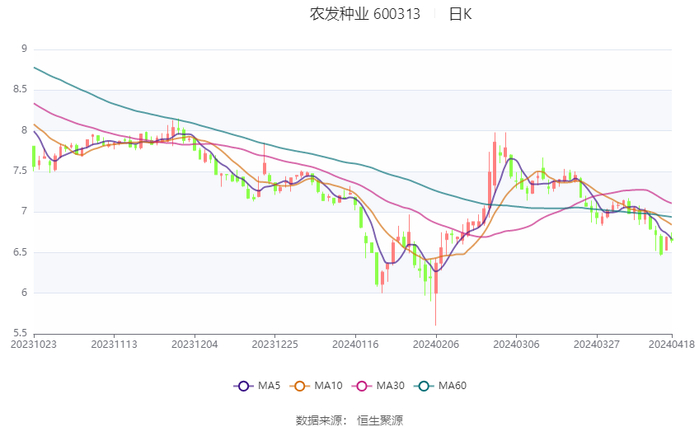Image resolution: width=700 pixels, height=427 pixels.
Task: Click the 20231225 date axis label
Action: tap(275, 342)
